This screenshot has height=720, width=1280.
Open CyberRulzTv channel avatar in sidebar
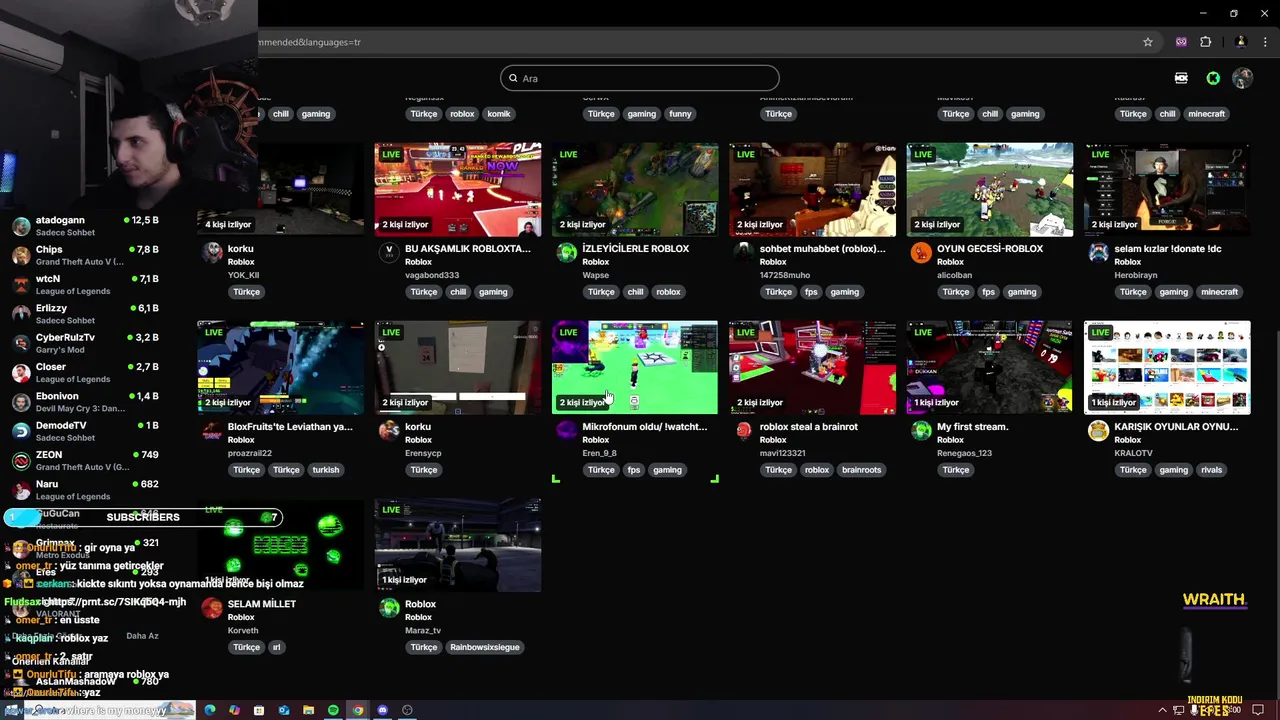(21, 343)
